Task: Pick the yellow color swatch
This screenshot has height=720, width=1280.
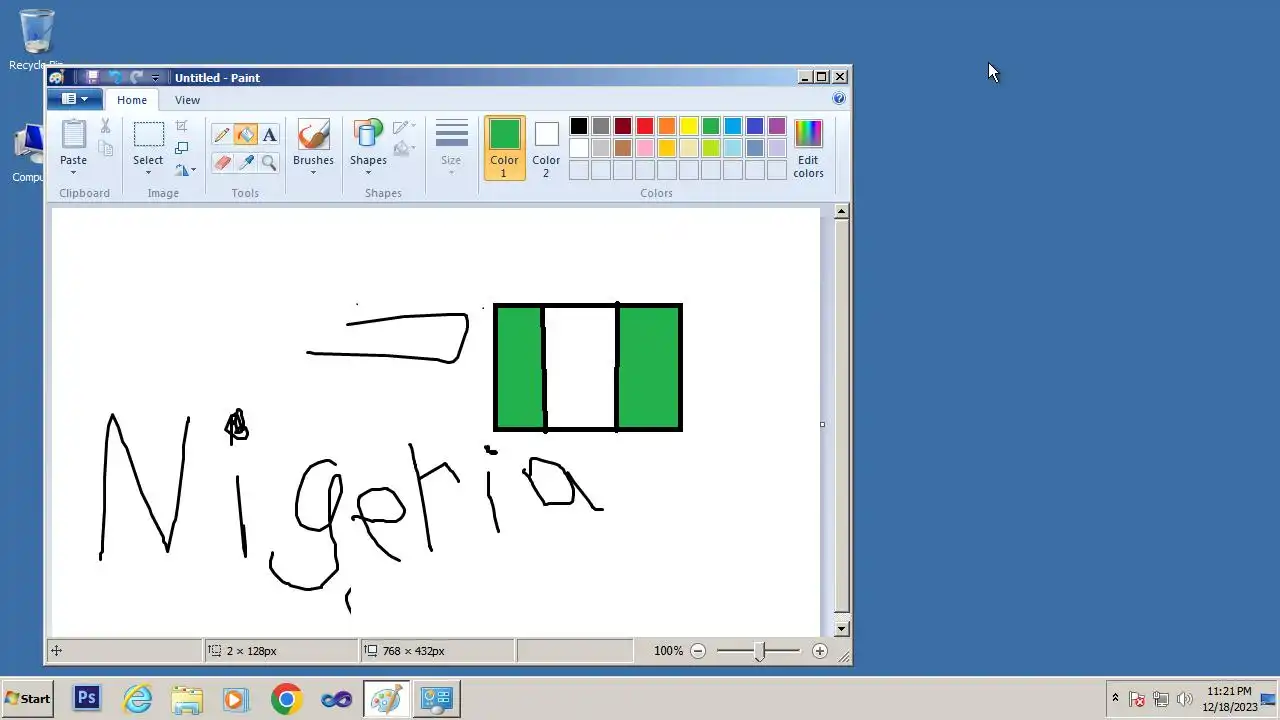Action: tap(689, 126)
